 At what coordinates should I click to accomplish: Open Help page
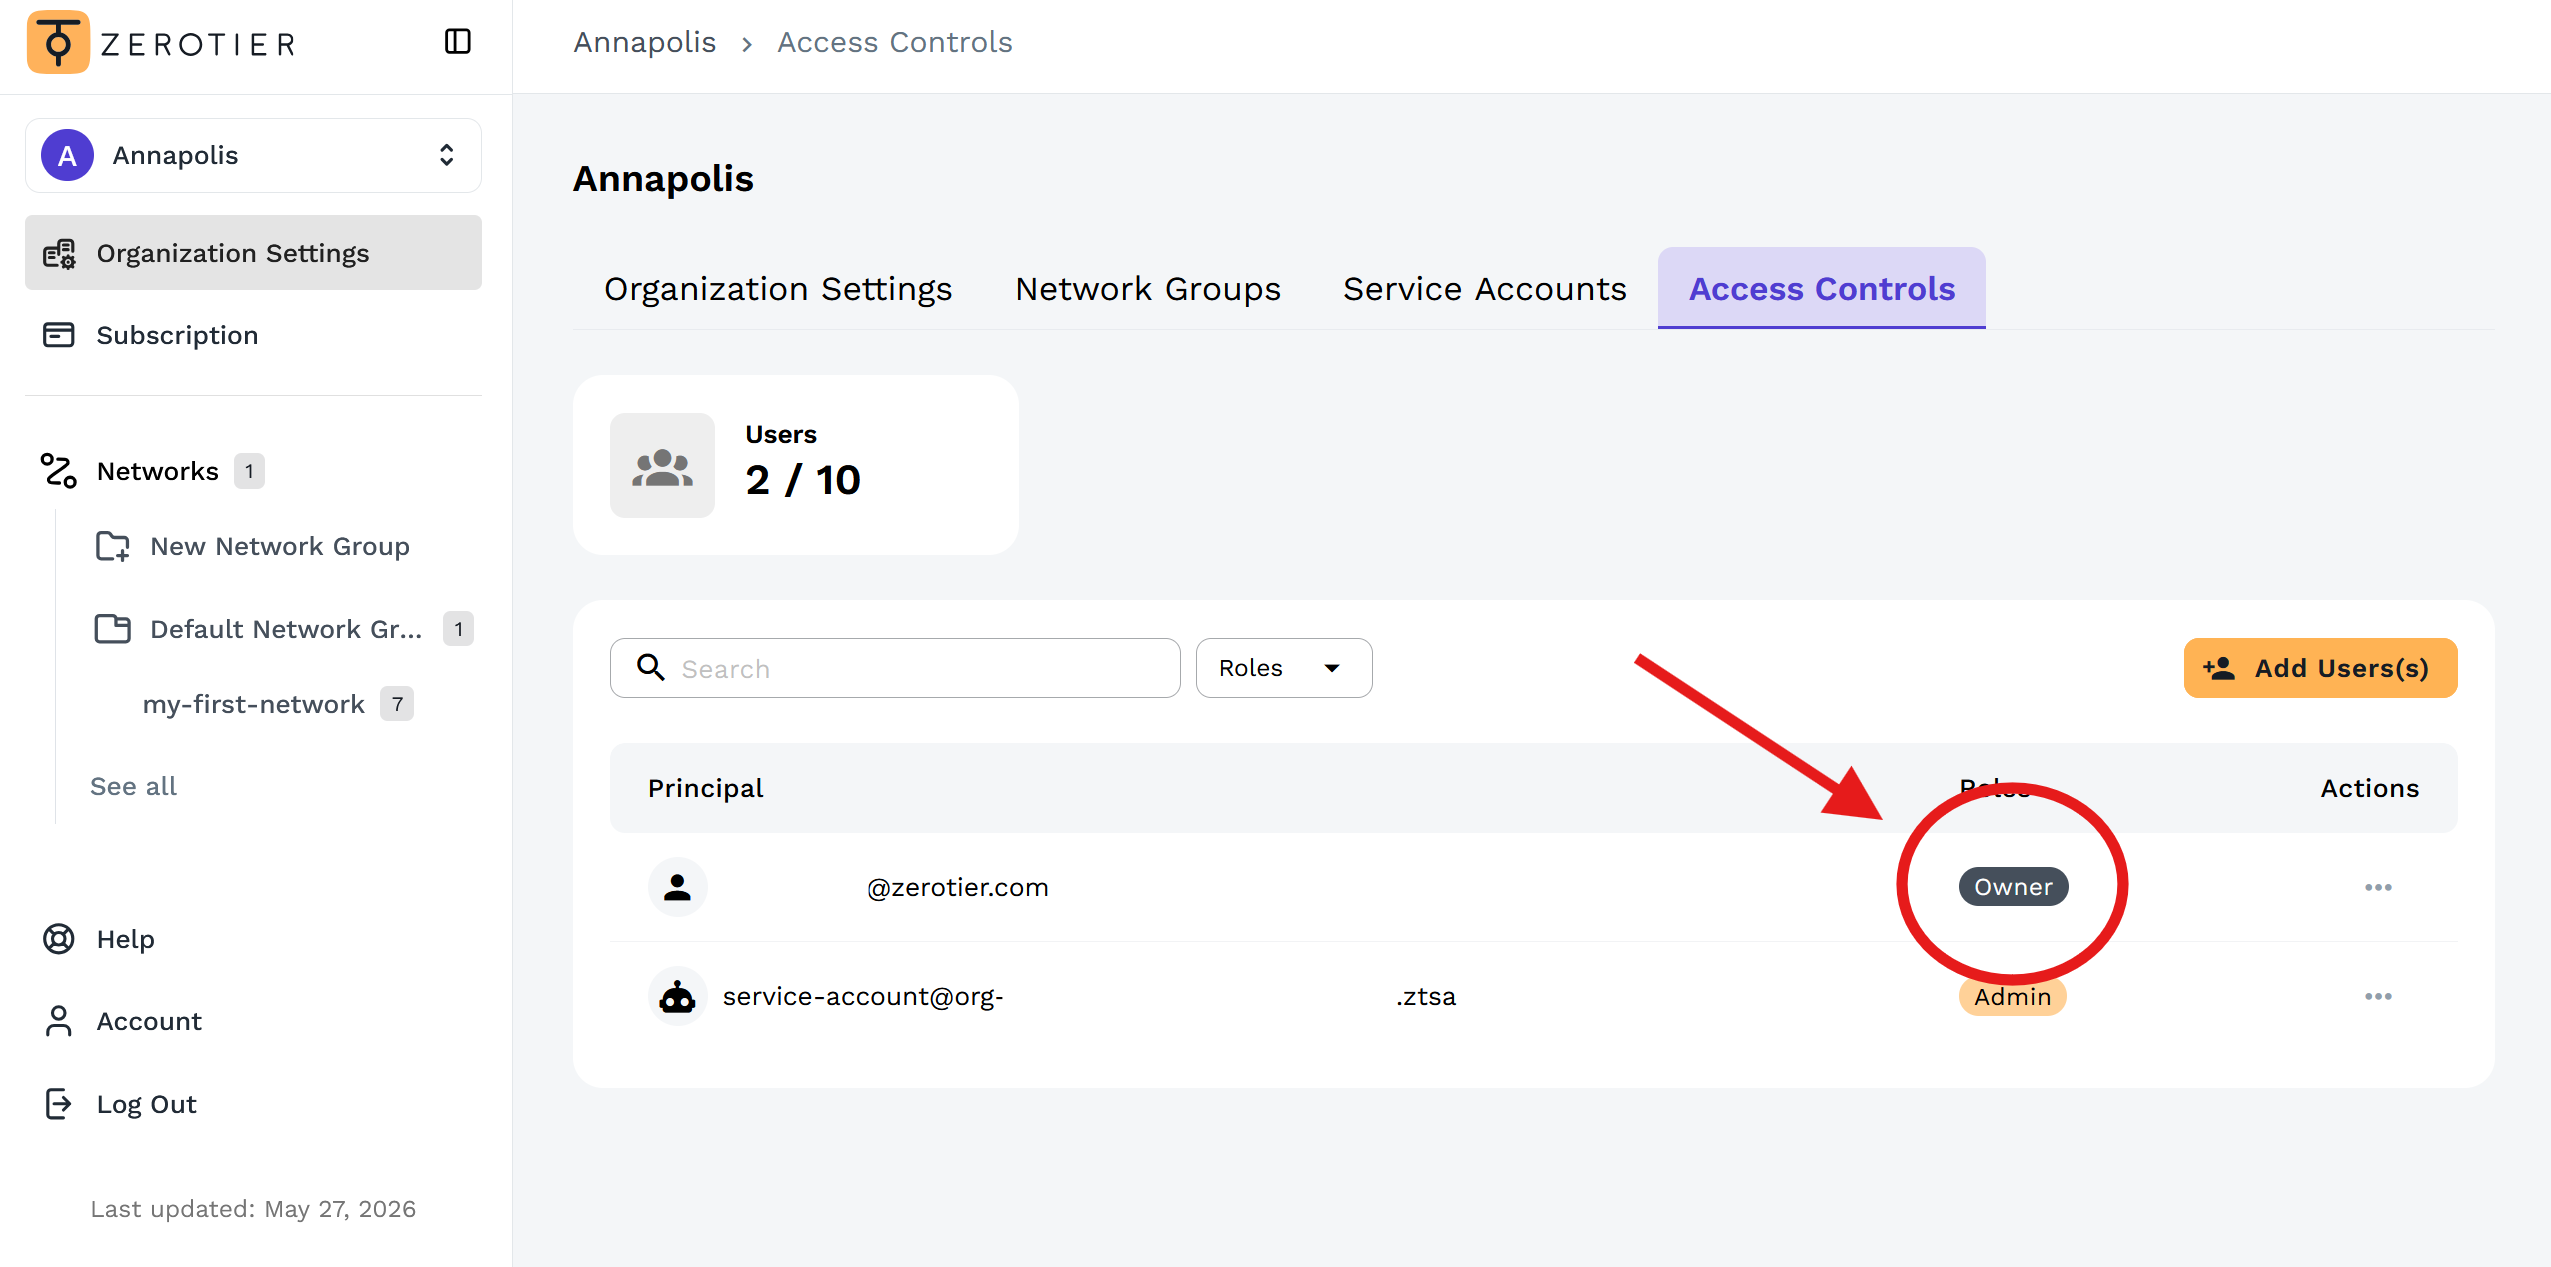125,939
